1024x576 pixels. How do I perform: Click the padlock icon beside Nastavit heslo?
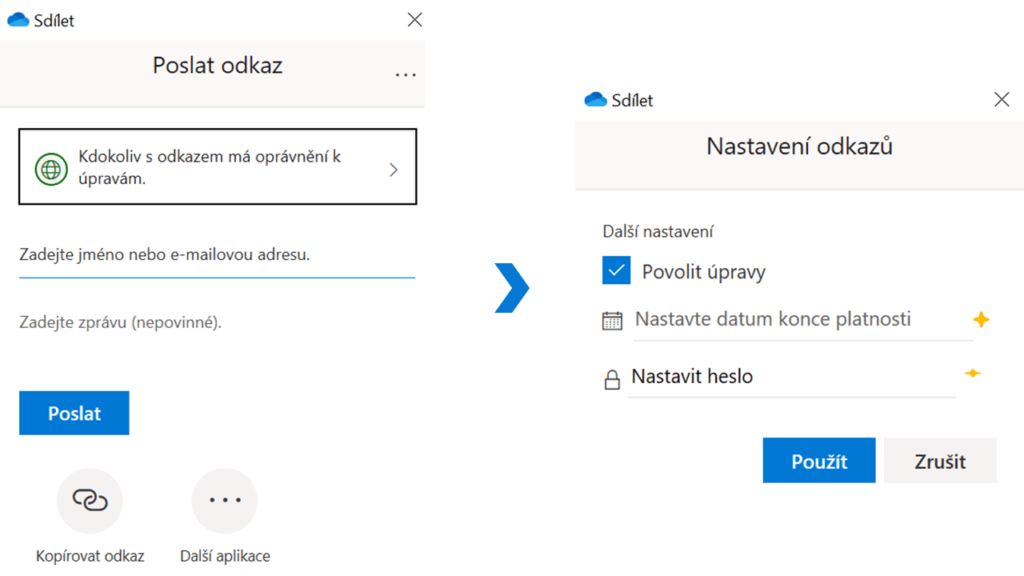(x=612, y=379)
